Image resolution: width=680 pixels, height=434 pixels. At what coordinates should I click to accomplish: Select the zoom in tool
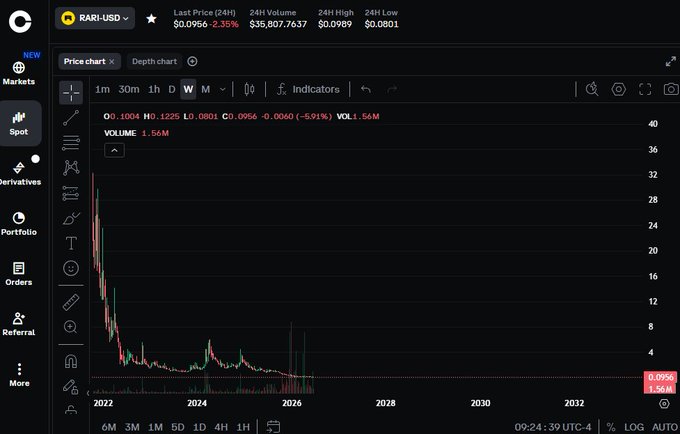pos(71,327)
